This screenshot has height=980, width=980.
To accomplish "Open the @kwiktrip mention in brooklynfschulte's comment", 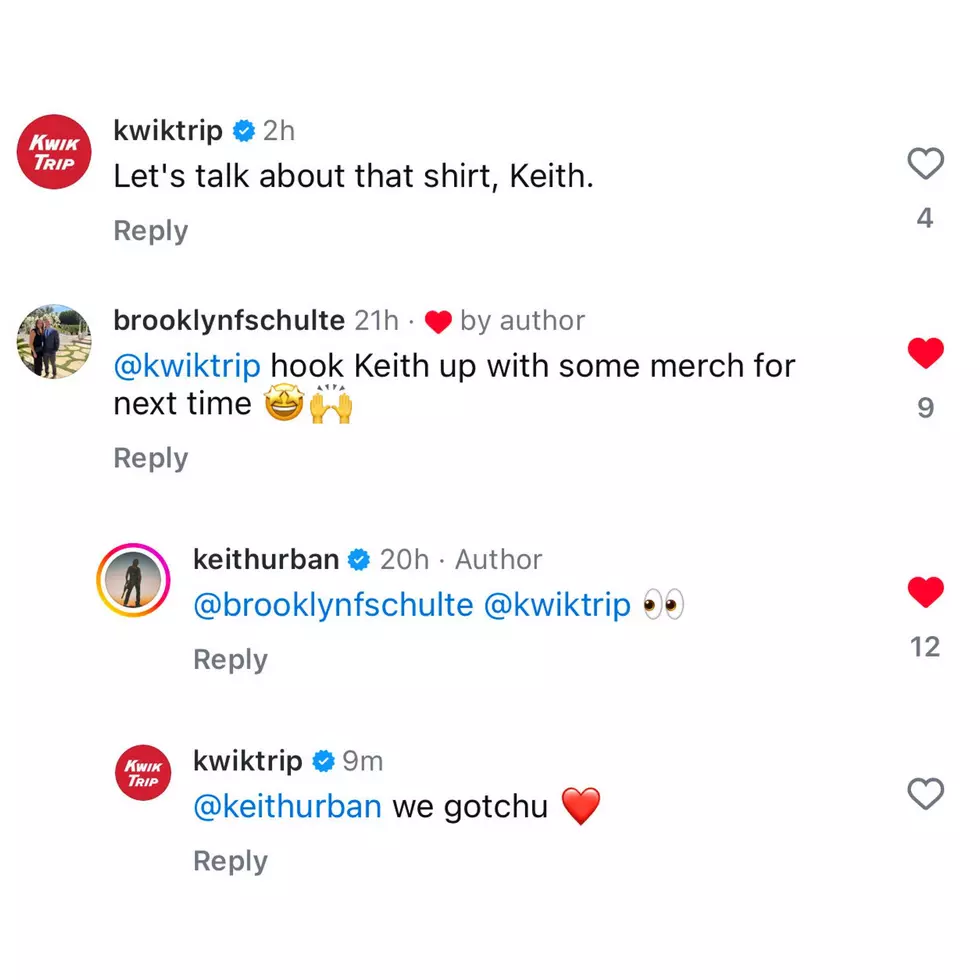I will coord(187,366).
